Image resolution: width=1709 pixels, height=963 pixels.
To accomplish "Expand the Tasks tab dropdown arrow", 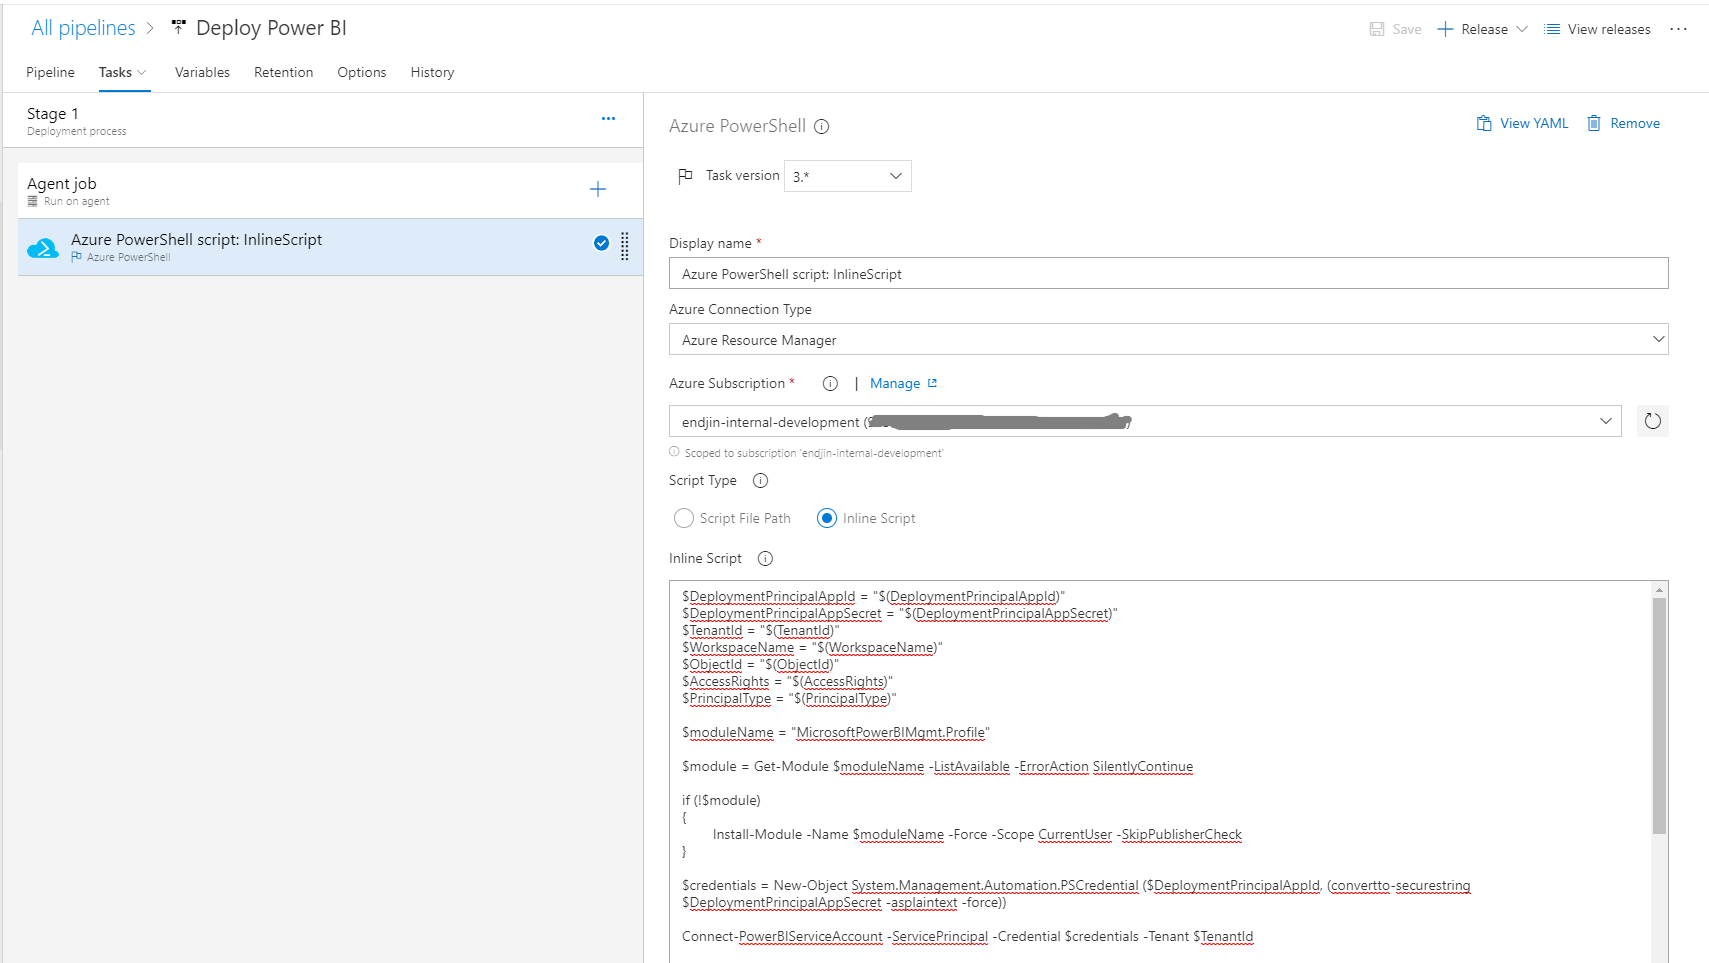I will (142, 72).
